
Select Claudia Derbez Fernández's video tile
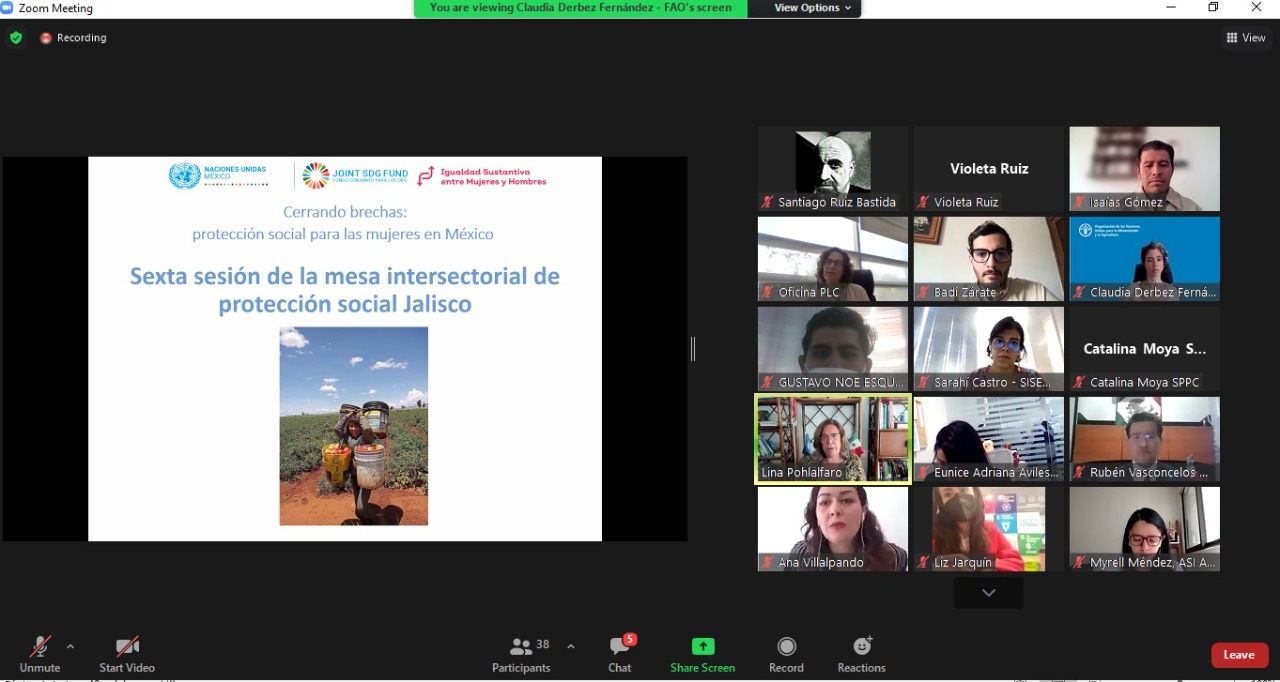point(1144,258)
